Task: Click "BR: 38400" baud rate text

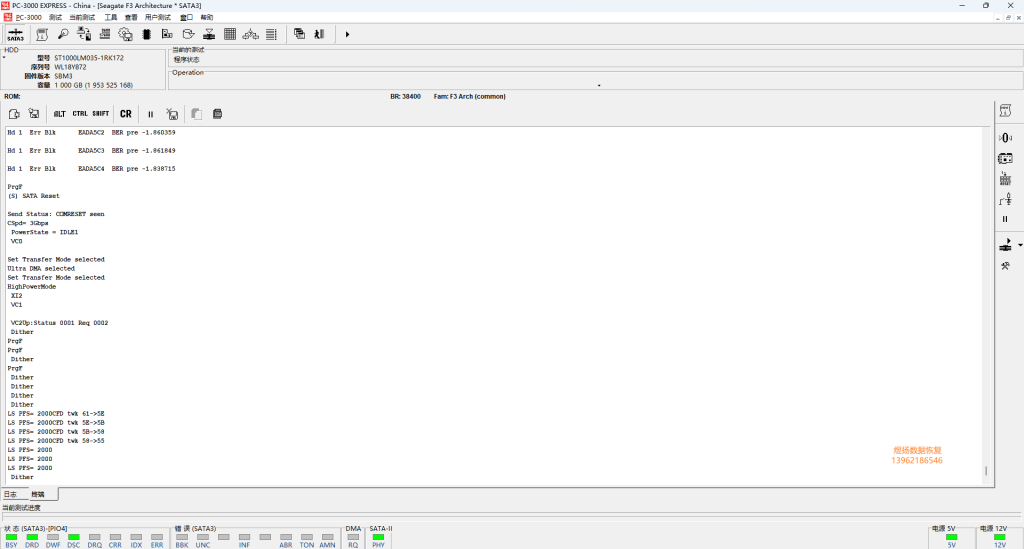Action: point(406,97)
